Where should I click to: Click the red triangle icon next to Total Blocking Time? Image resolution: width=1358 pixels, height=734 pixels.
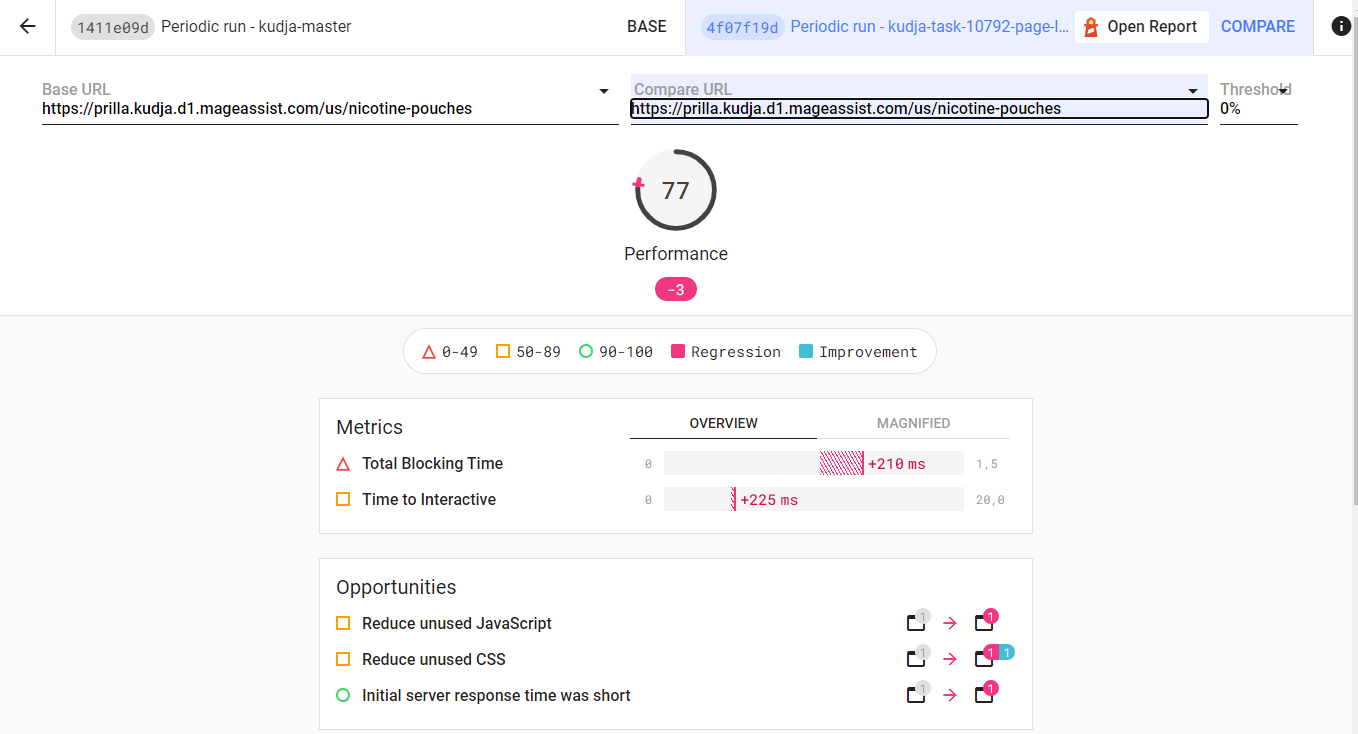point(343,464)
